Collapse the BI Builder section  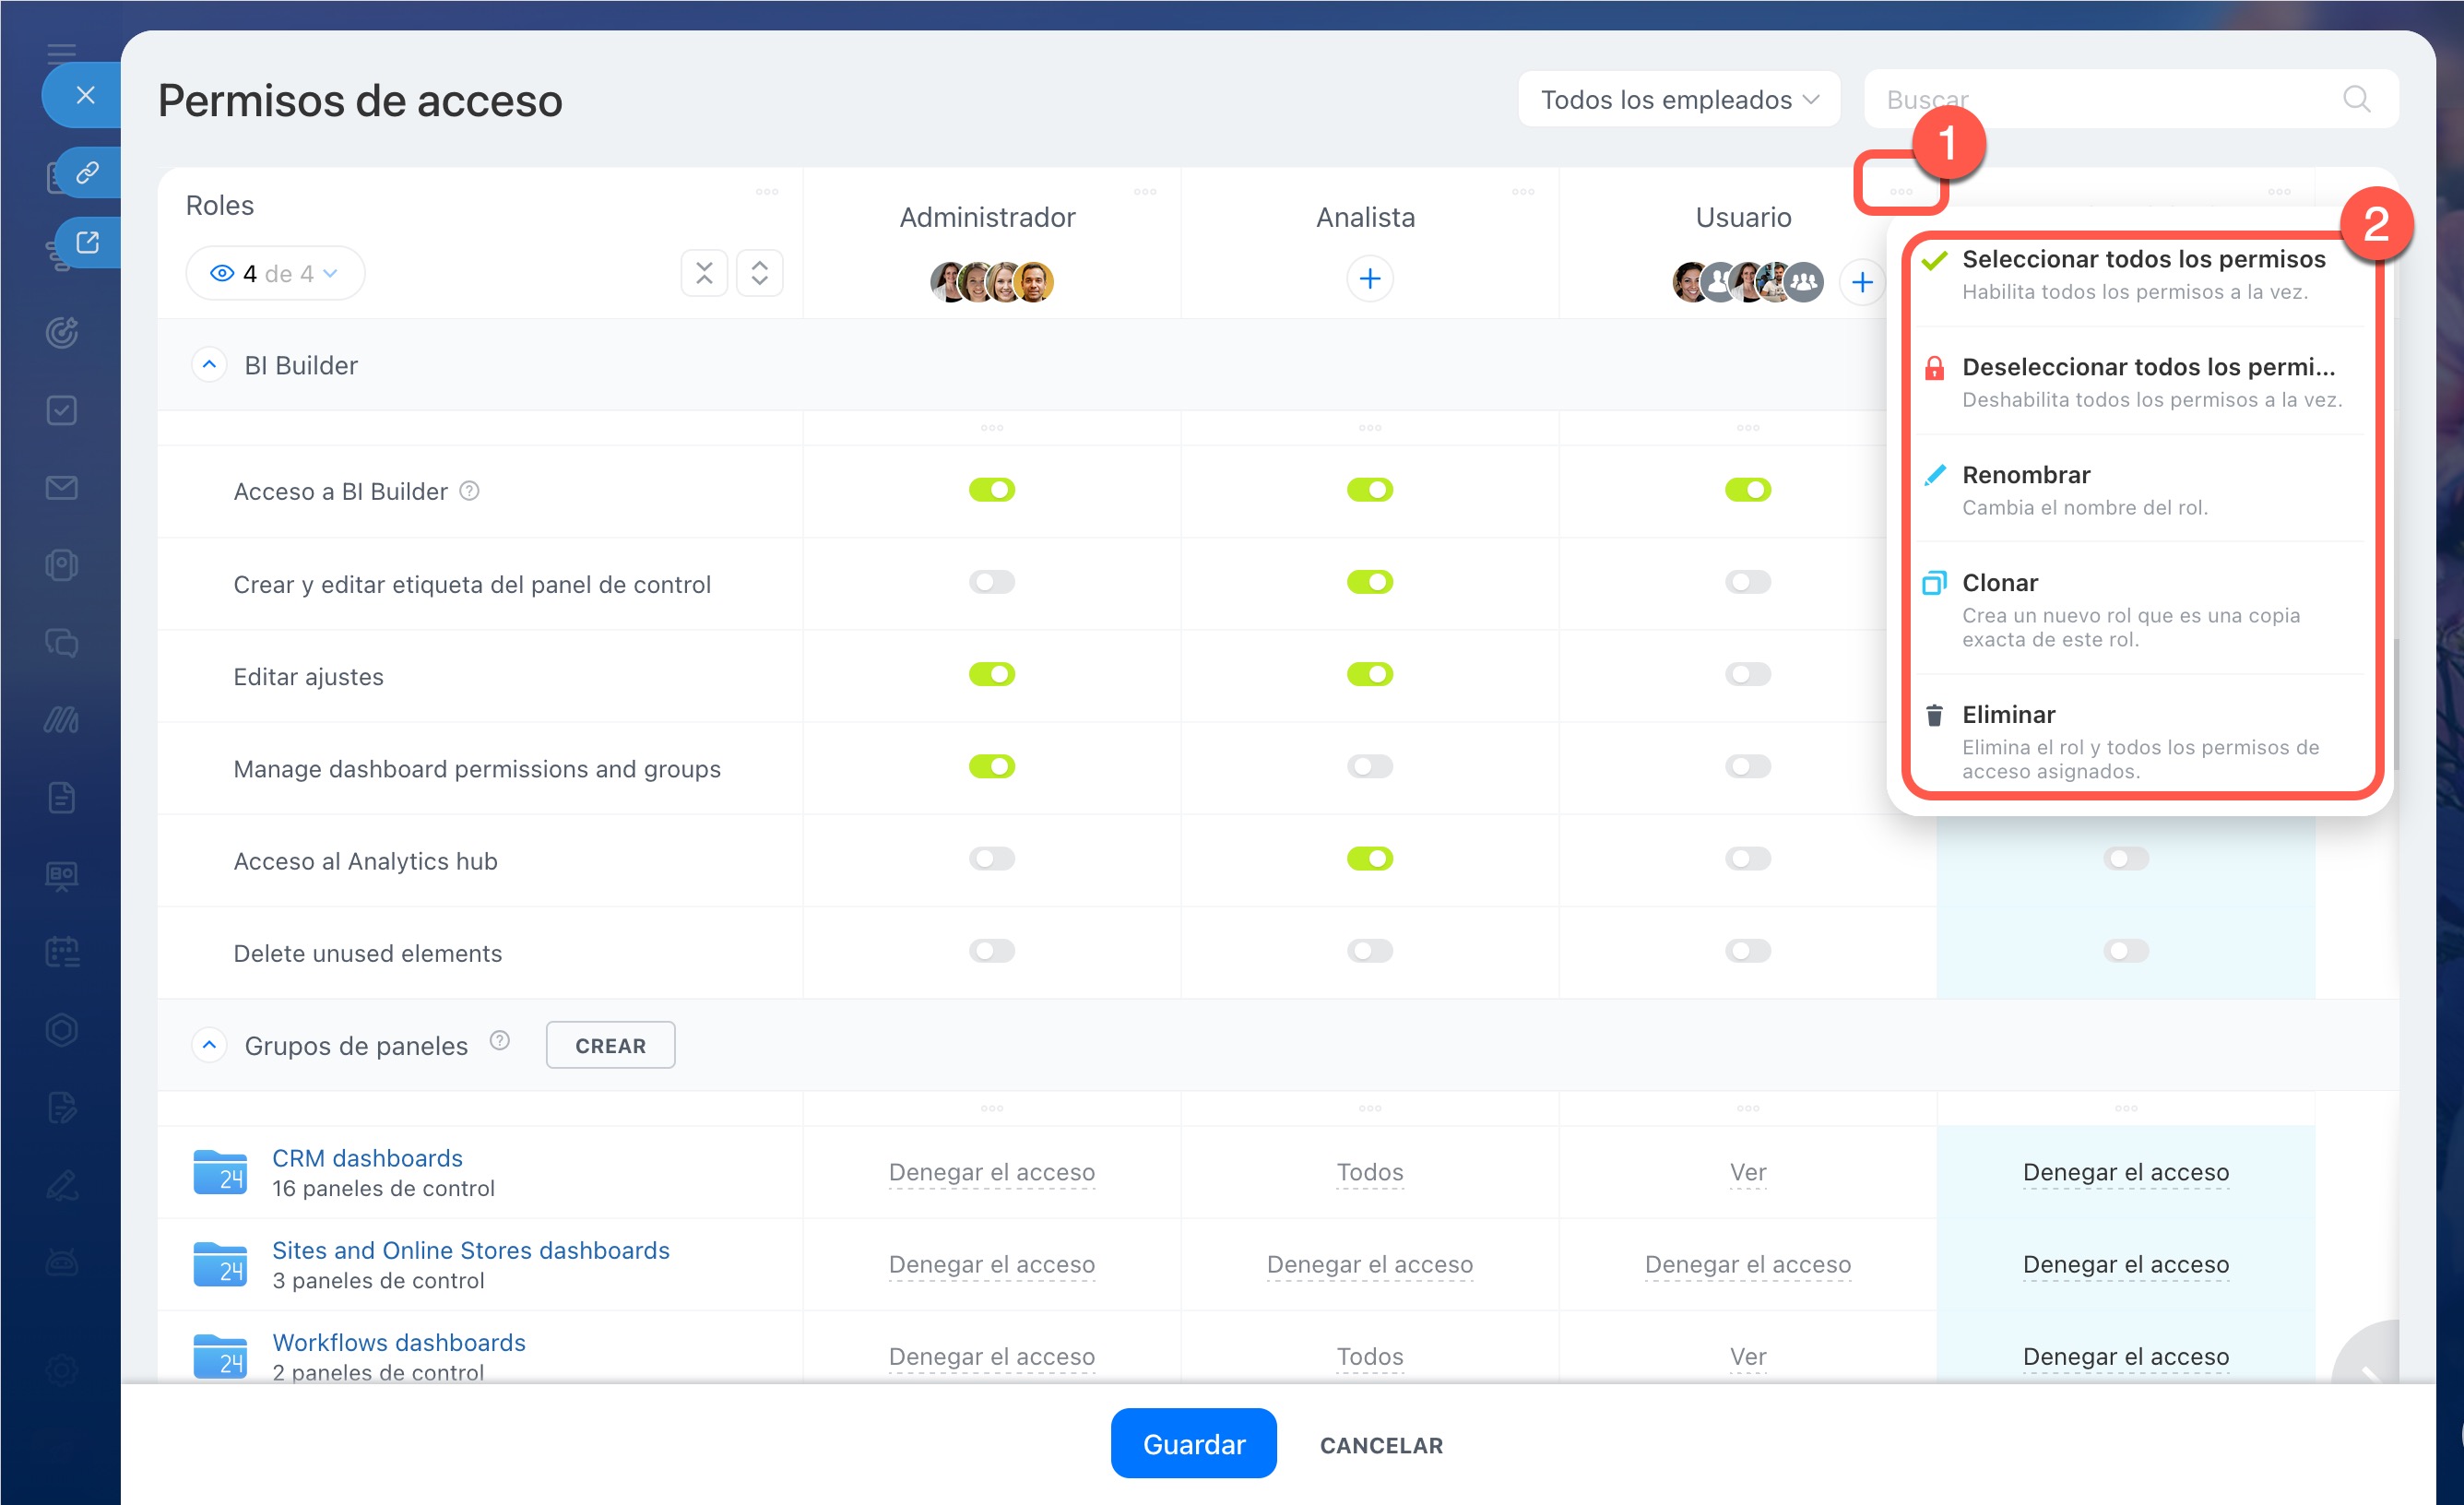tap(209, 365)
